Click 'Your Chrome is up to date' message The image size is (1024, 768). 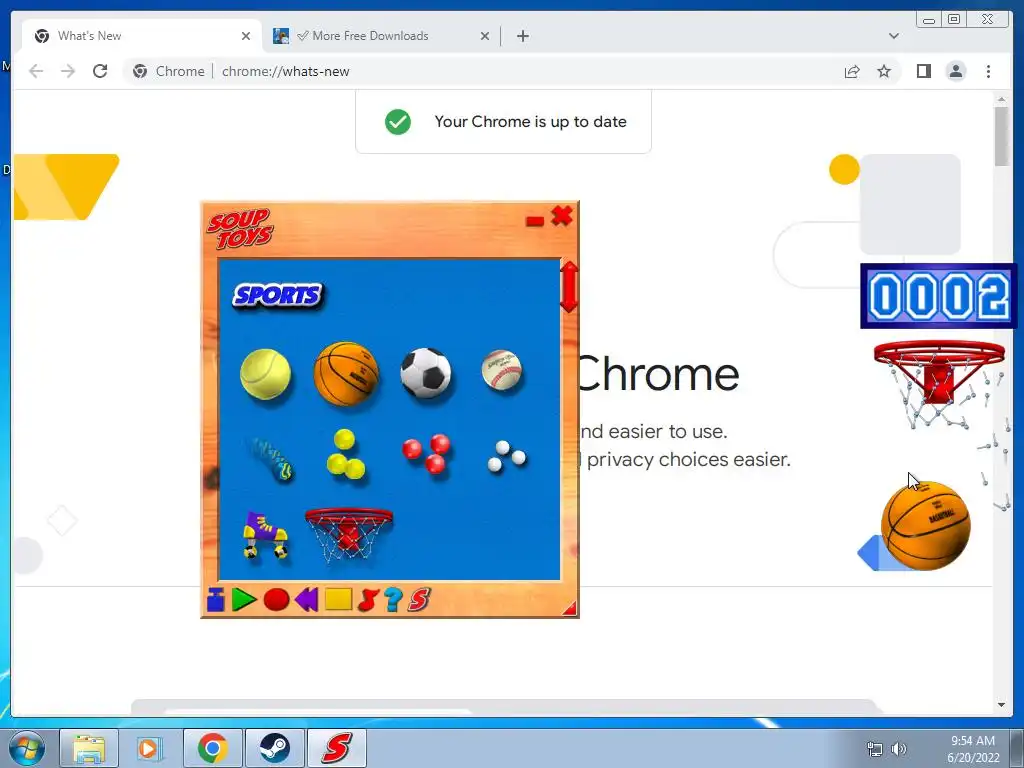pos(530,121)
